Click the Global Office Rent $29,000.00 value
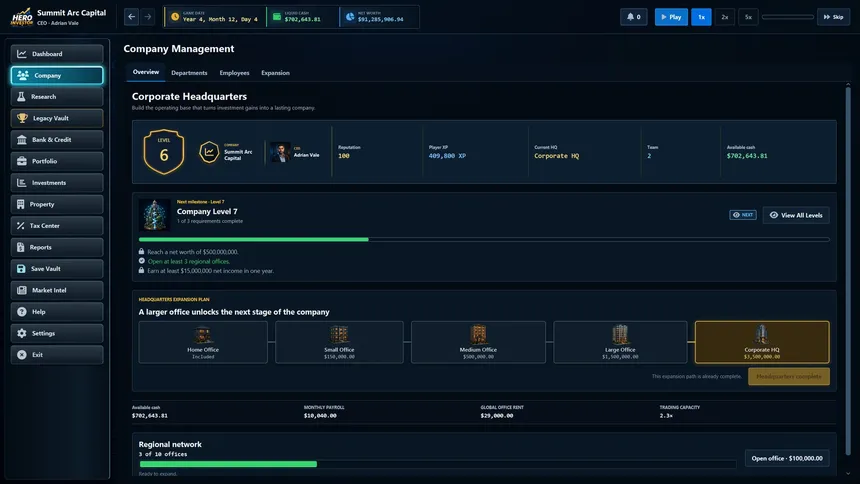The width and height of the screenshot is (860, 484). pos(496,415)
